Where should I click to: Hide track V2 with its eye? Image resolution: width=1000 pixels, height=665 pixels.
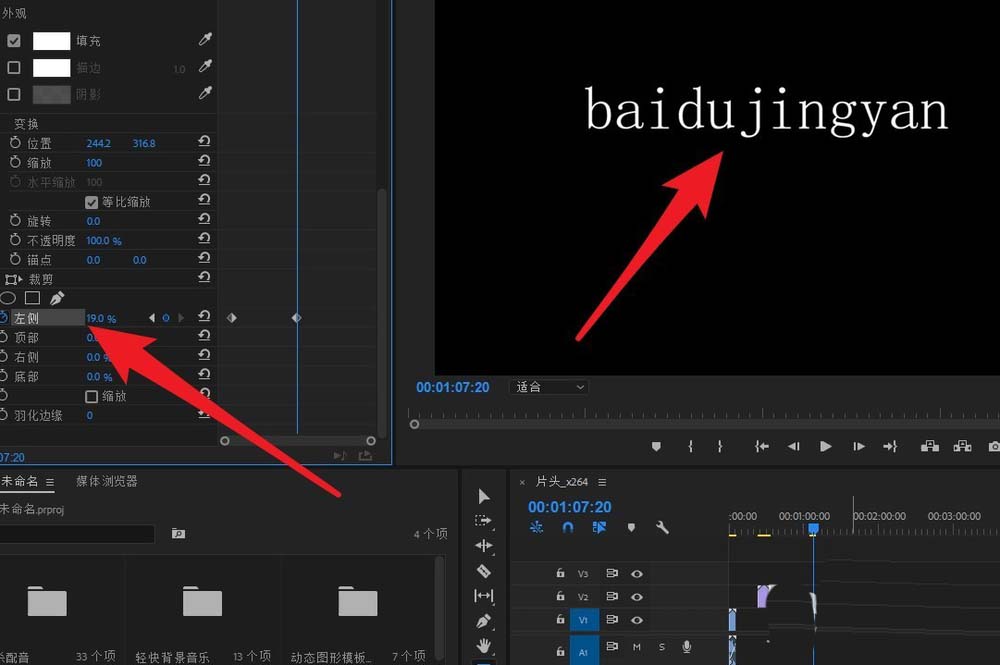click(x=636, y=597)
